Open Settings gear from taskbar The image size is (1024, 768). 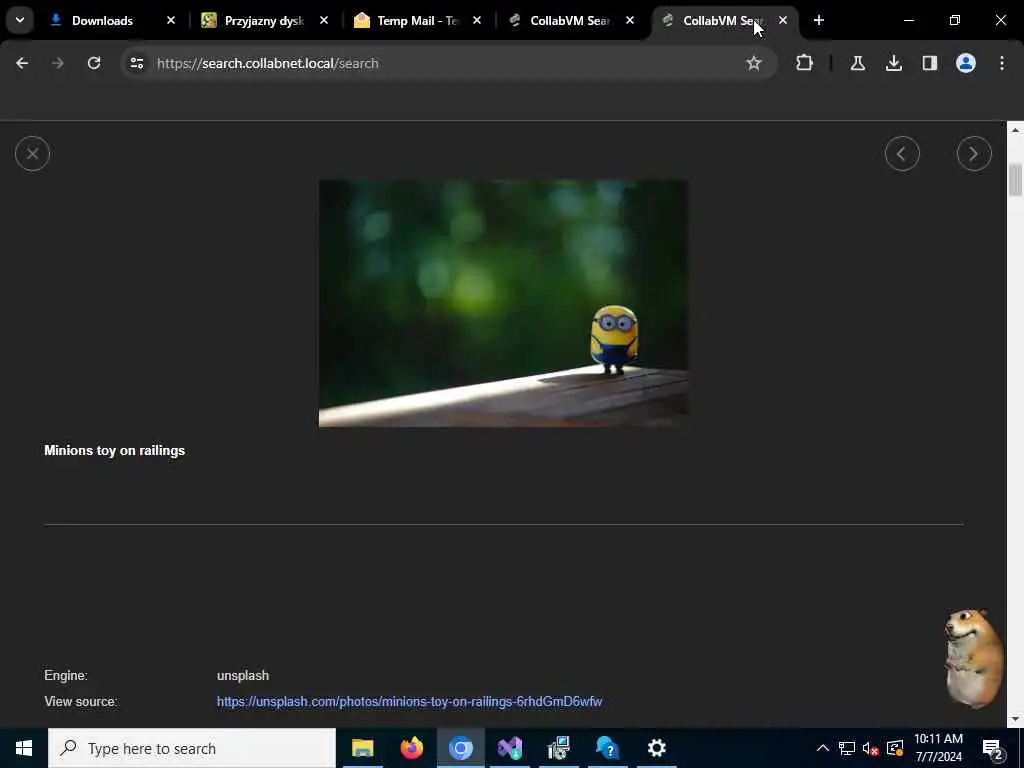pyautogui.click(x=656, y=748)
